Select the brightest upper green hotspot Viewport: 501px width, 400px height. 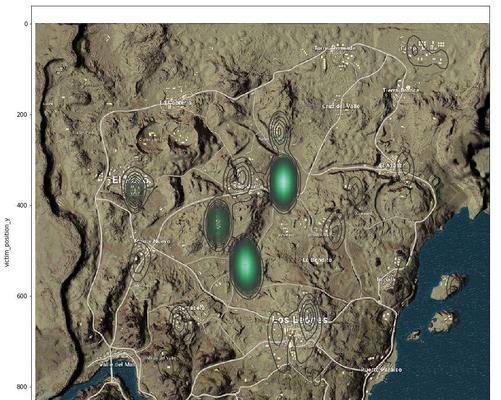click(x=283, y=183)
